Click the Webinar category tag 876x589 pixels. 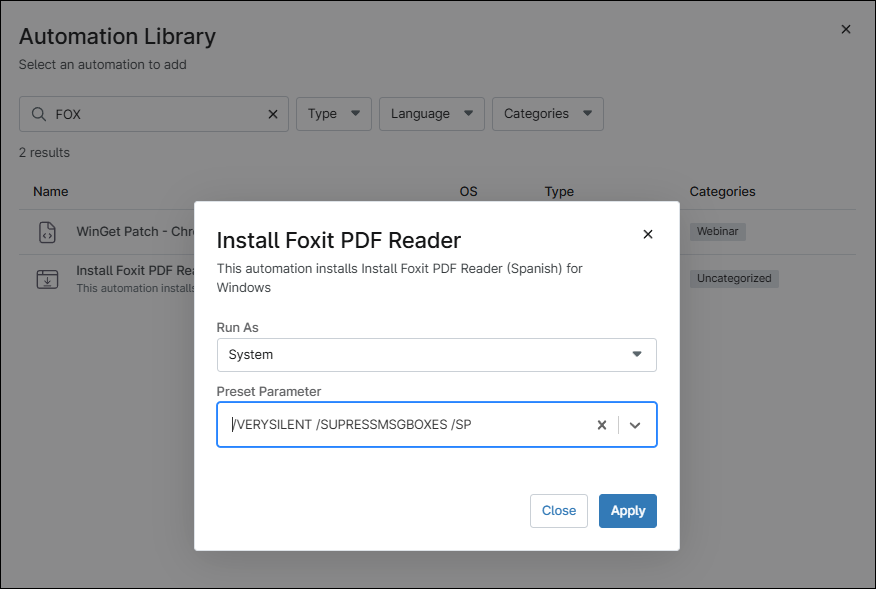click(x=717, y=231)
